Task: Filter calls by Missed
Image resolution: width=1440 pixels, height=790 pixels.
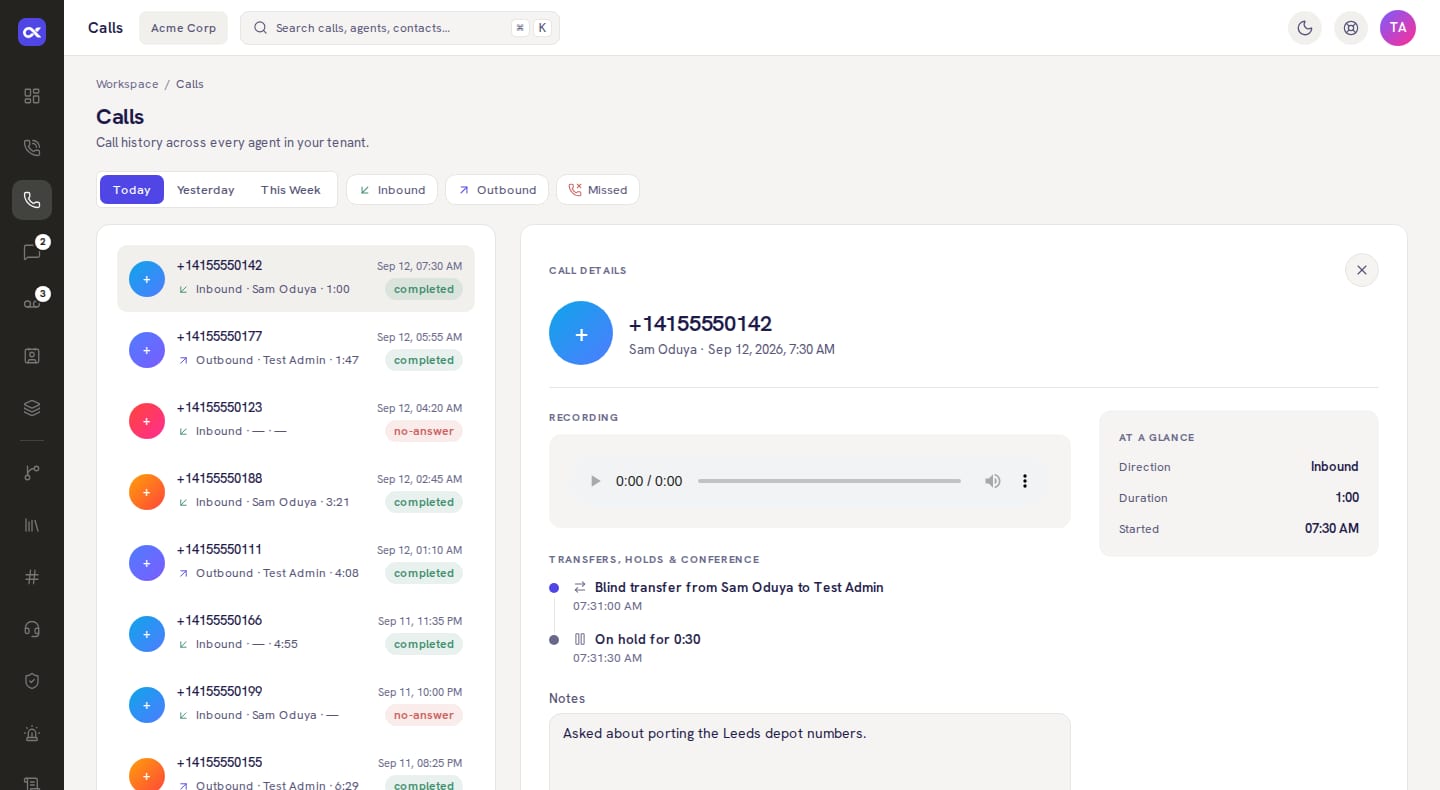Action: (598, 190)
